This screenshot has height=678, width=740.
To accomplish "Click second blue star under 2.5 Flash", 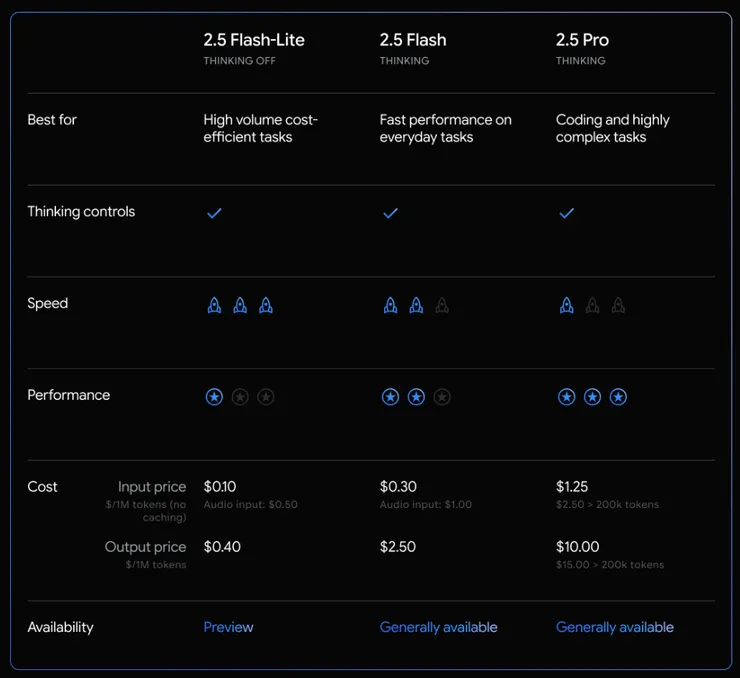I will (x=416, y=397).
